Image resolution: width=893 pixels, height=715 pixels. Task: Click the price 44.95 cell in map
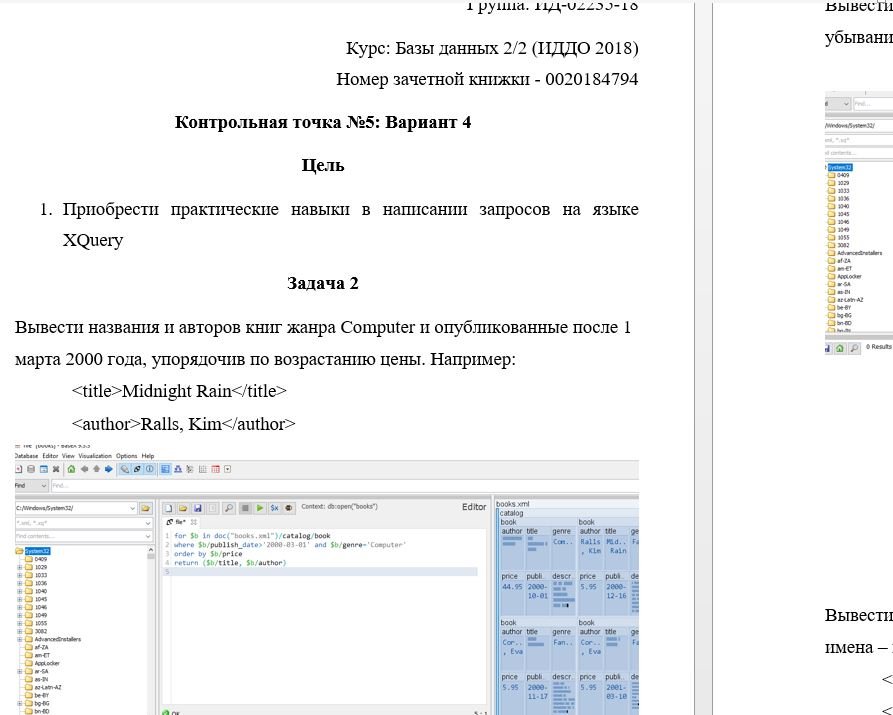coord(511,588)
